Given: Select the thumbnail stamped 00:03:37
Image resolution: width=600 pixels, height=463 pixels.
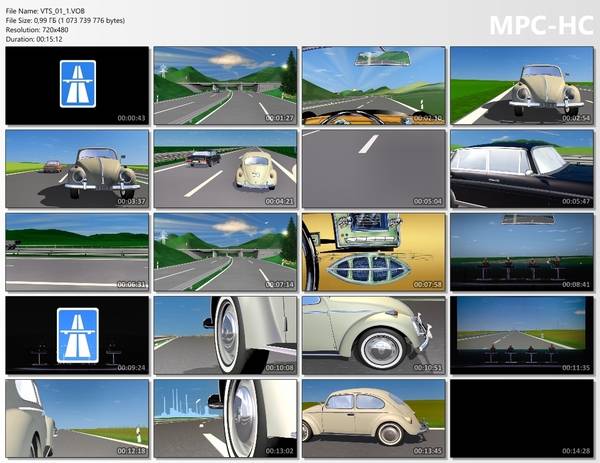Looking at the screenshot, I should [77, 169].
